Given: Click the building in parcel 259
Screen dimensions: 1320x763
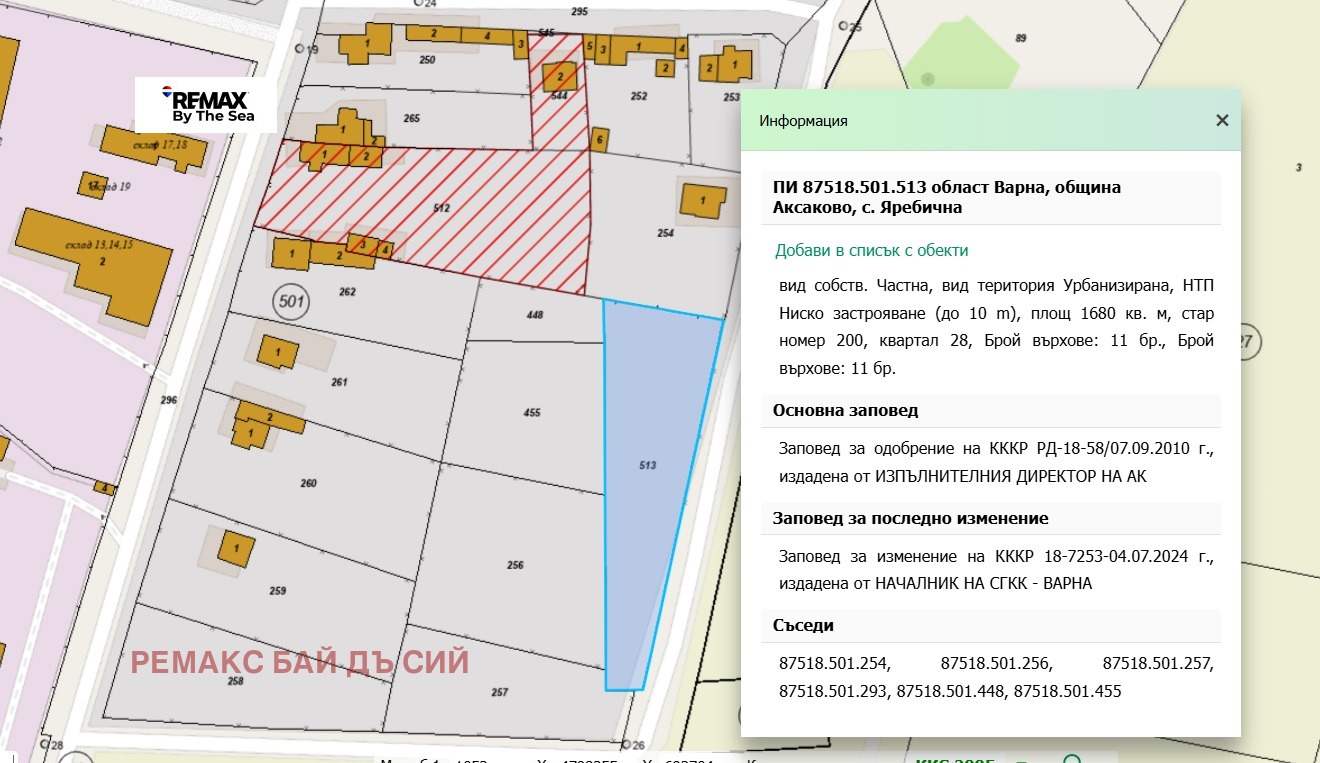Looking at the screenshot, I should click(236, 550).
